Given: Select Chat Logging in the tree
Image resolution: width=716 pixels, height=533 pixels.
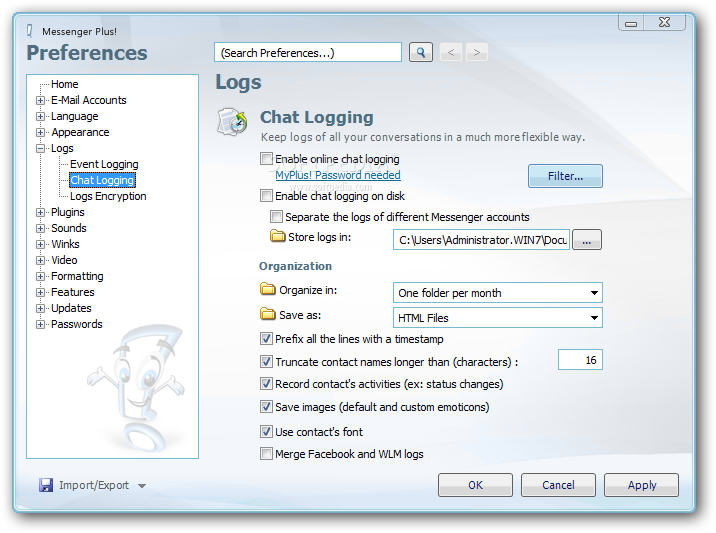Looking at the screenshot, I should pyautogui.click(x=102, y=180).
